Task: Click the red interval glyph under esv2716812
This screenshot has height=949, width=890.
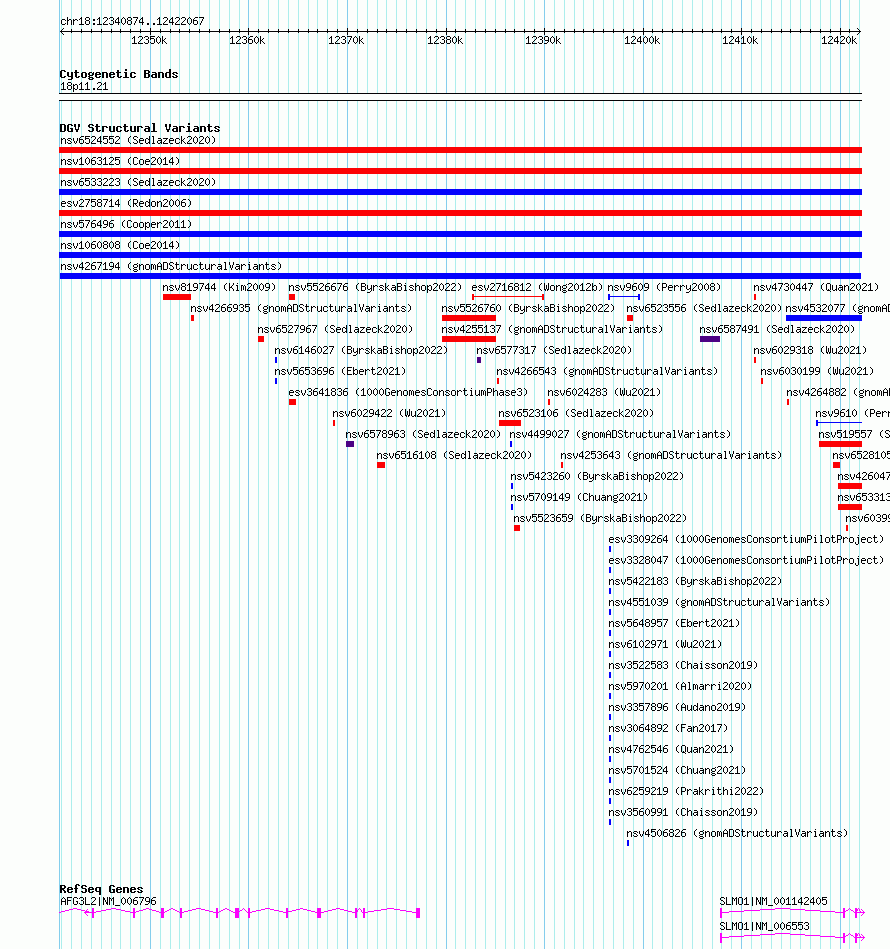Action: coord(508,297)
